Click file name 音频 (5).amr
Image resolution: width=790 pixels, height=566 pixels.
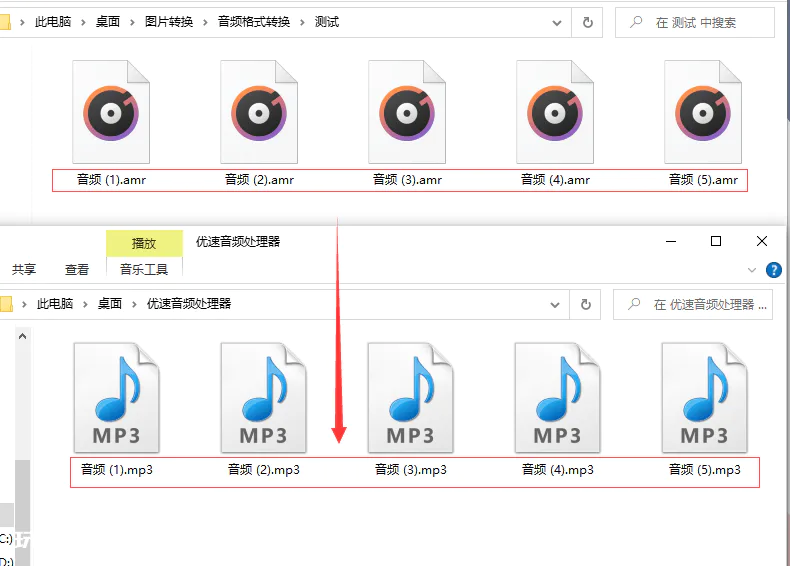[x=703, y=180]
